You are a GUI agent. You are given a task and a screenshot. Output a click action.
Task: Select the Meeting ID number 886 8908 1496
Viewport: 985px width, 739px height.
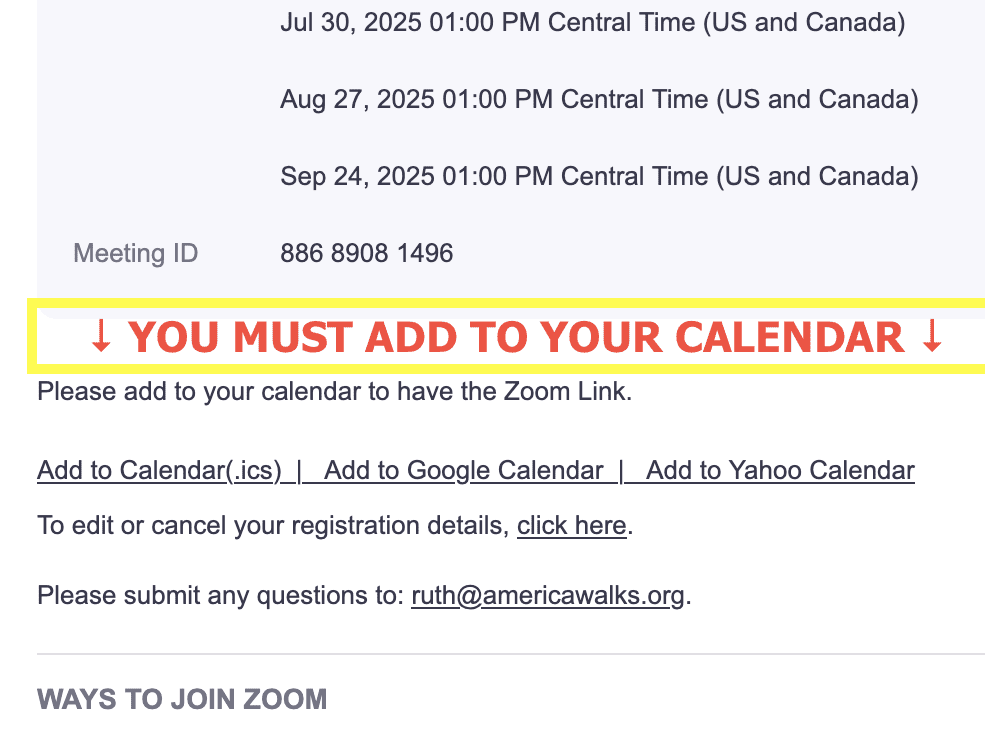click(366, 253)
